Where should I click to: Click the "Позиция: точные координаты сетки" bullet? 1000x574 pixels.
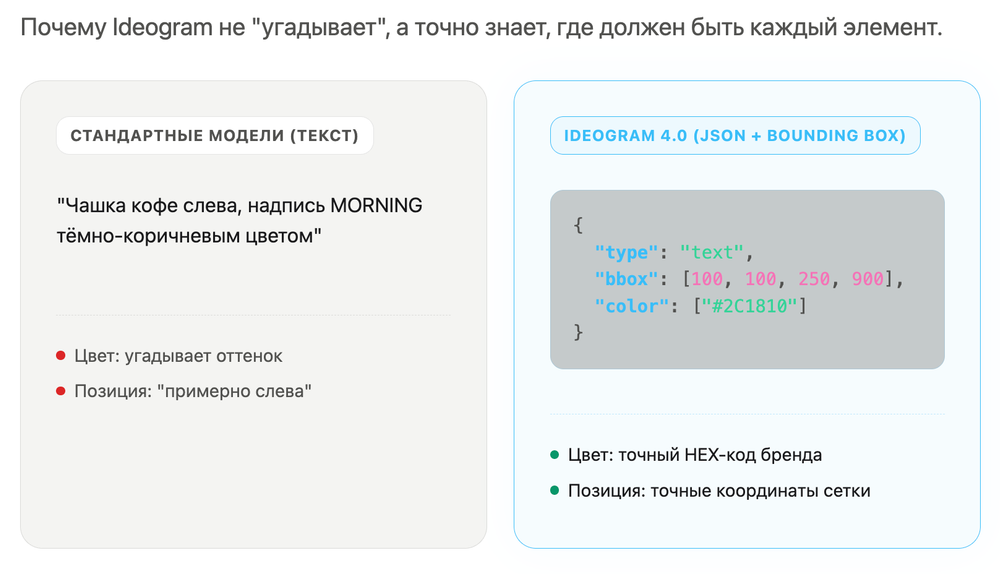(719, 490)
